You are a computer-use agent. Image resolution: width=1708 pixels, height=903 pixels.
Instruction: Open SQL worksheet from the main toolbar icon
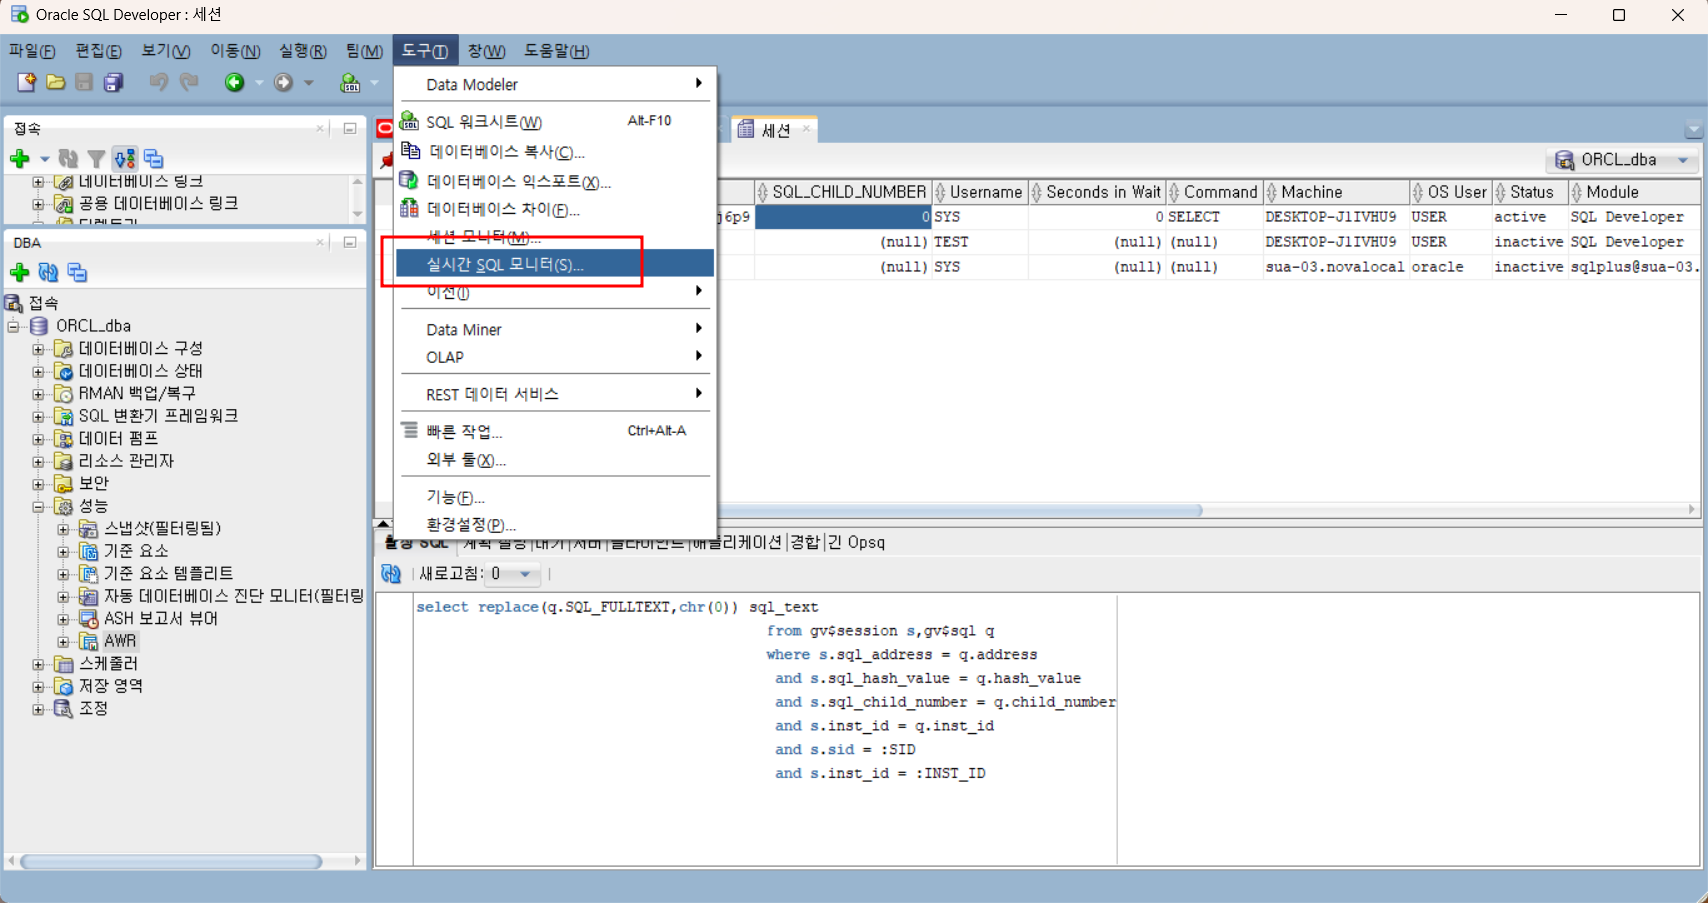tap(350, 83)
